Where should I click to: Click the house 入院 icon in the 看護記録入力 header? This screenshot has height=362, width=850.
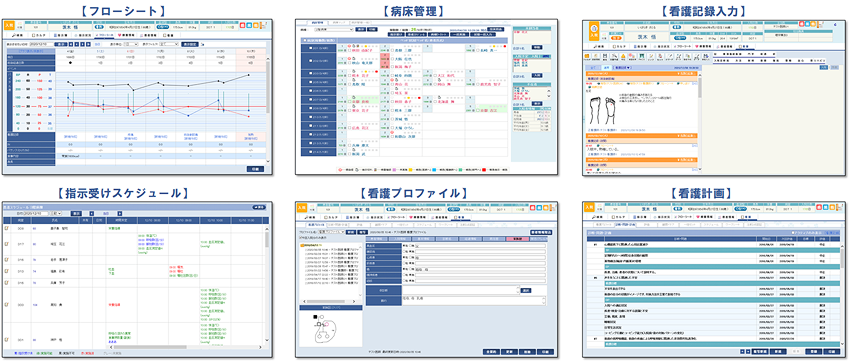point(594,30)
